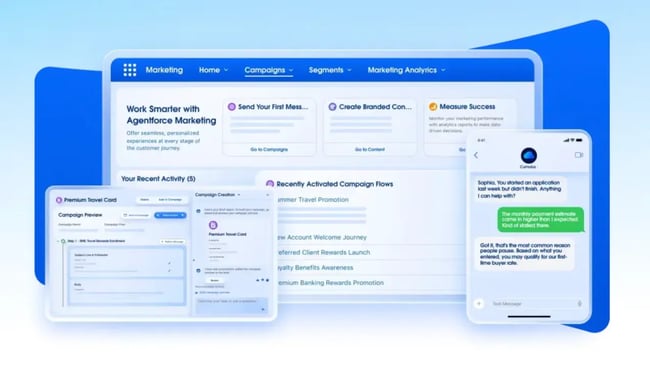The width and height of the screenshot is (650, 370).
Task: Tap the reply starting 'Got it, that's the most'
Action: point(525,254)
